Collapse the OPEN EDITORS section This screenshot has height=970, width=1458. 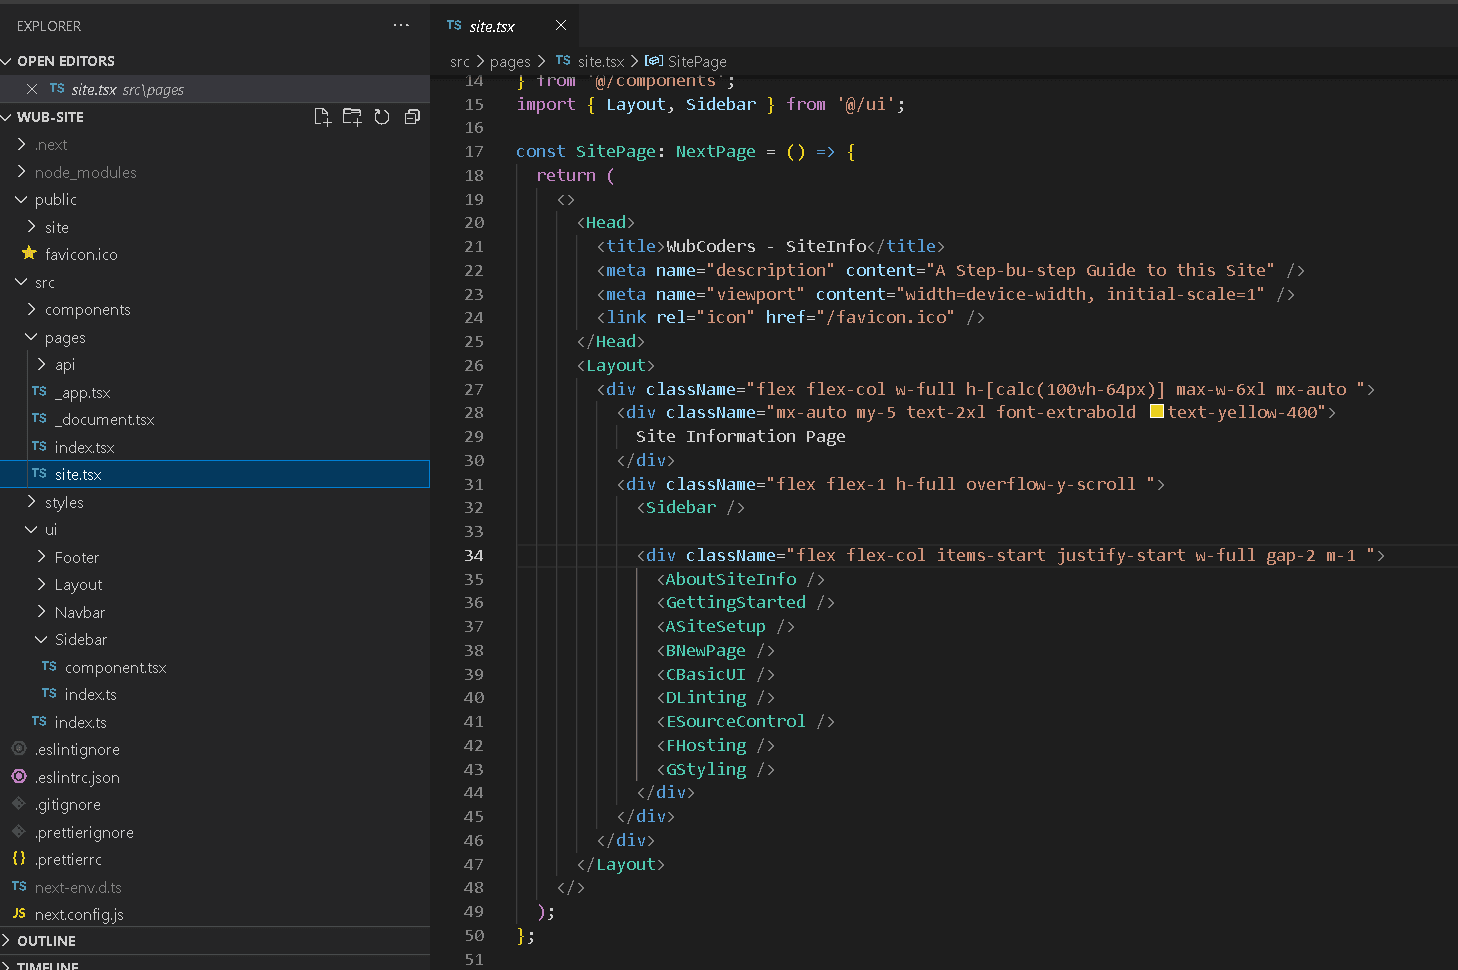(65, 61)
